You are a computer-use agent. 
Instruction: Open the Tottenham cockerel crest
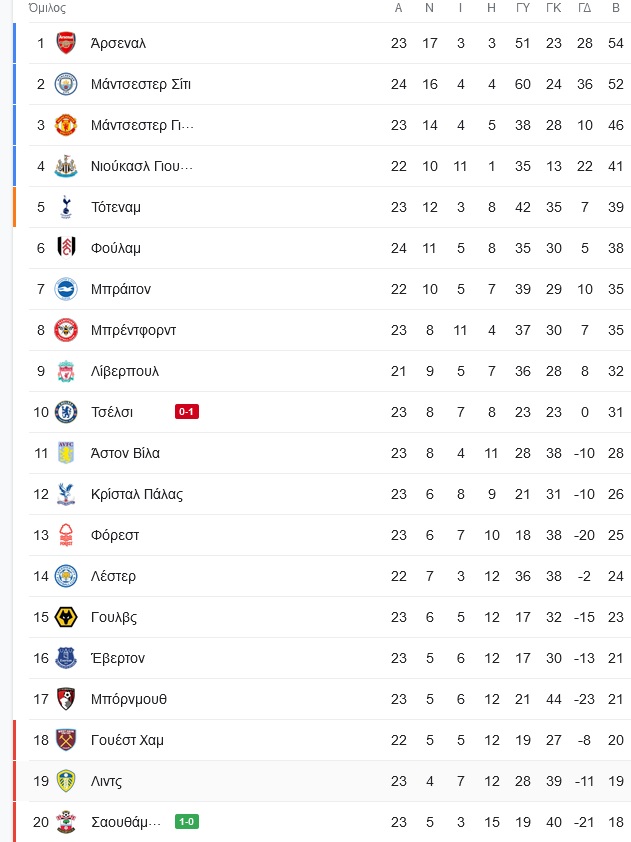66,207
